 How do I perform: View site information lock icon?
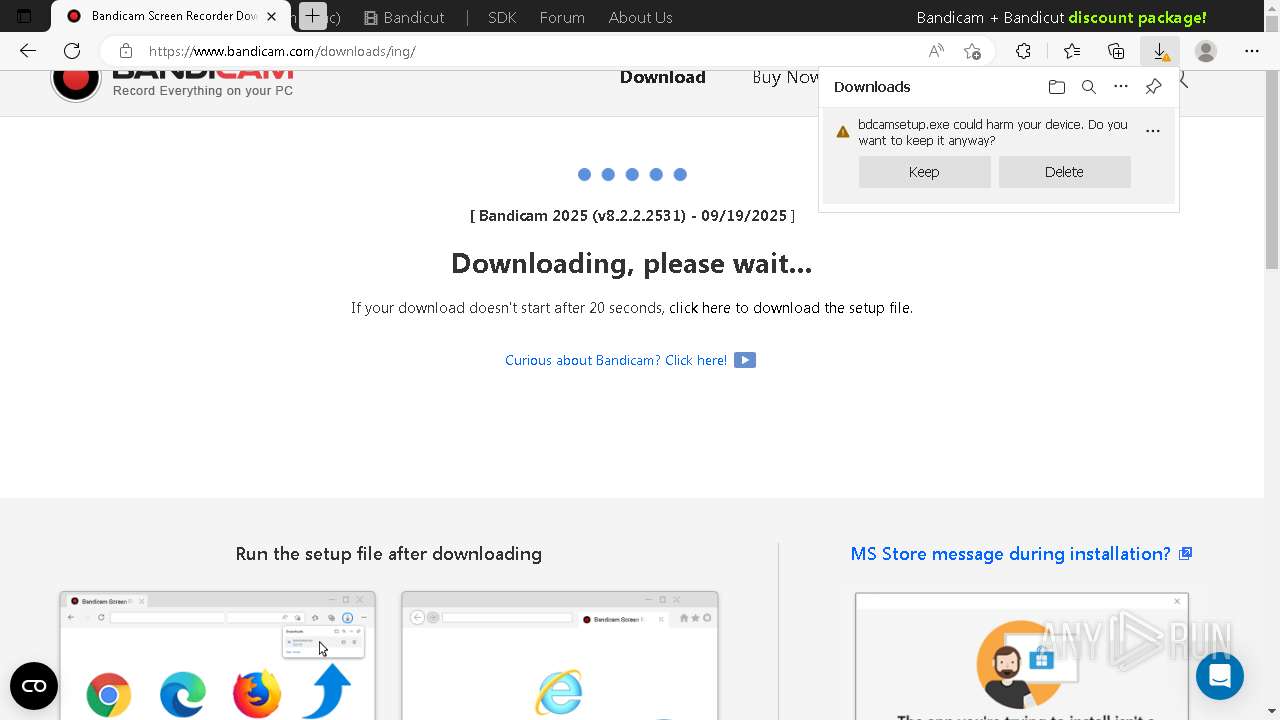click(x=125, y=51)
